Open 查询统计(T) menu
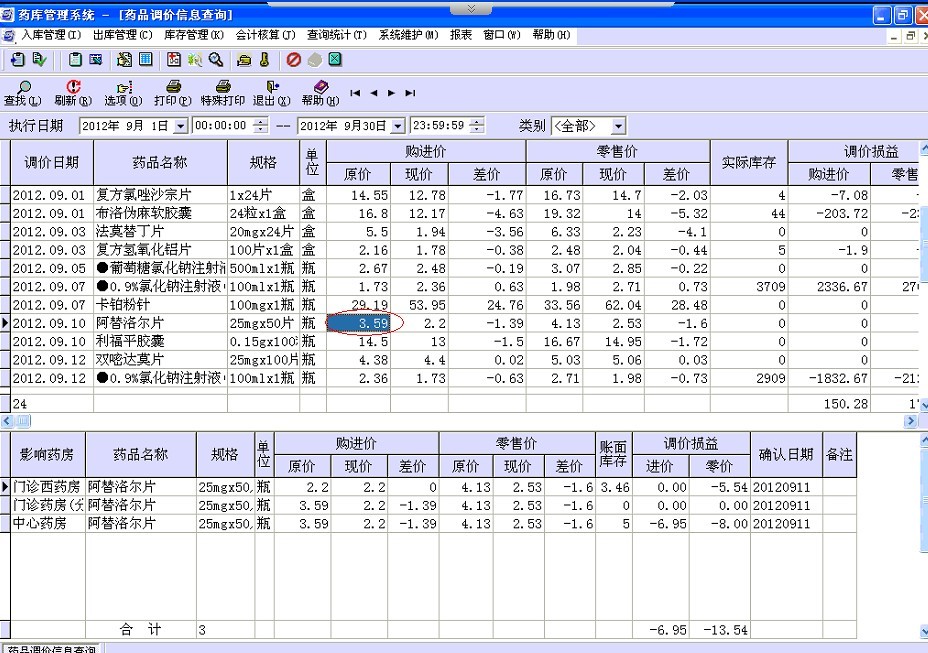The width and height of the screenshot is (928, 653). point(337,35)
